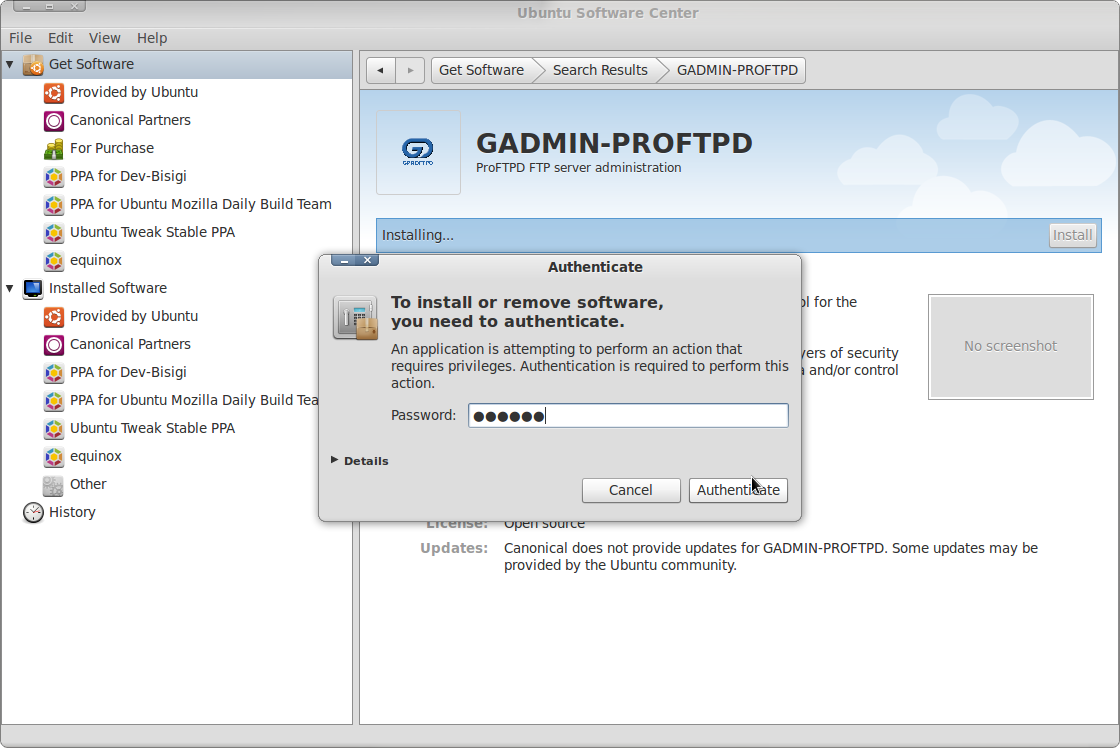Click the Get Software shopping bag icon

pyautogui.click(x=33, y=64)
